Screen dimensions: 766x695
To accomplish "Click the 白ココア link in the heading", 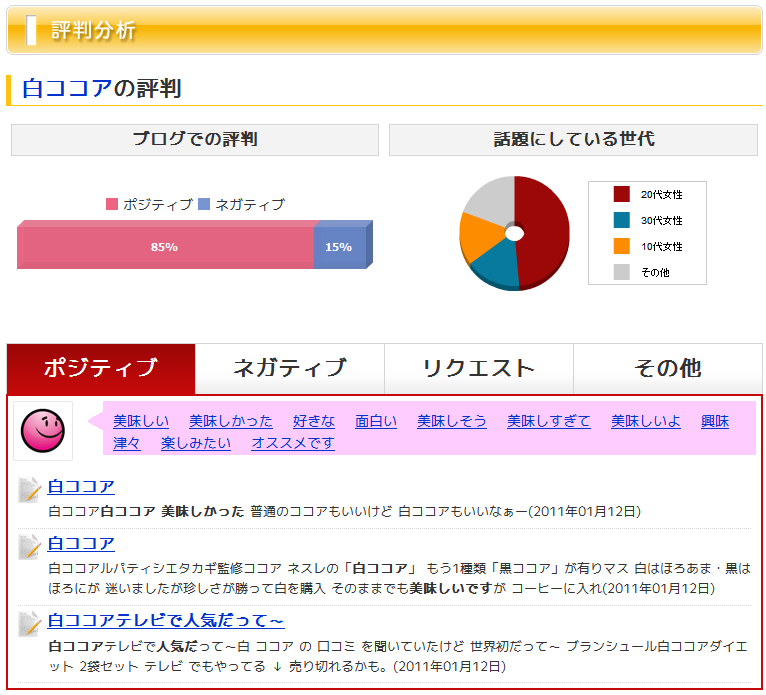I will tap(67, 88).
